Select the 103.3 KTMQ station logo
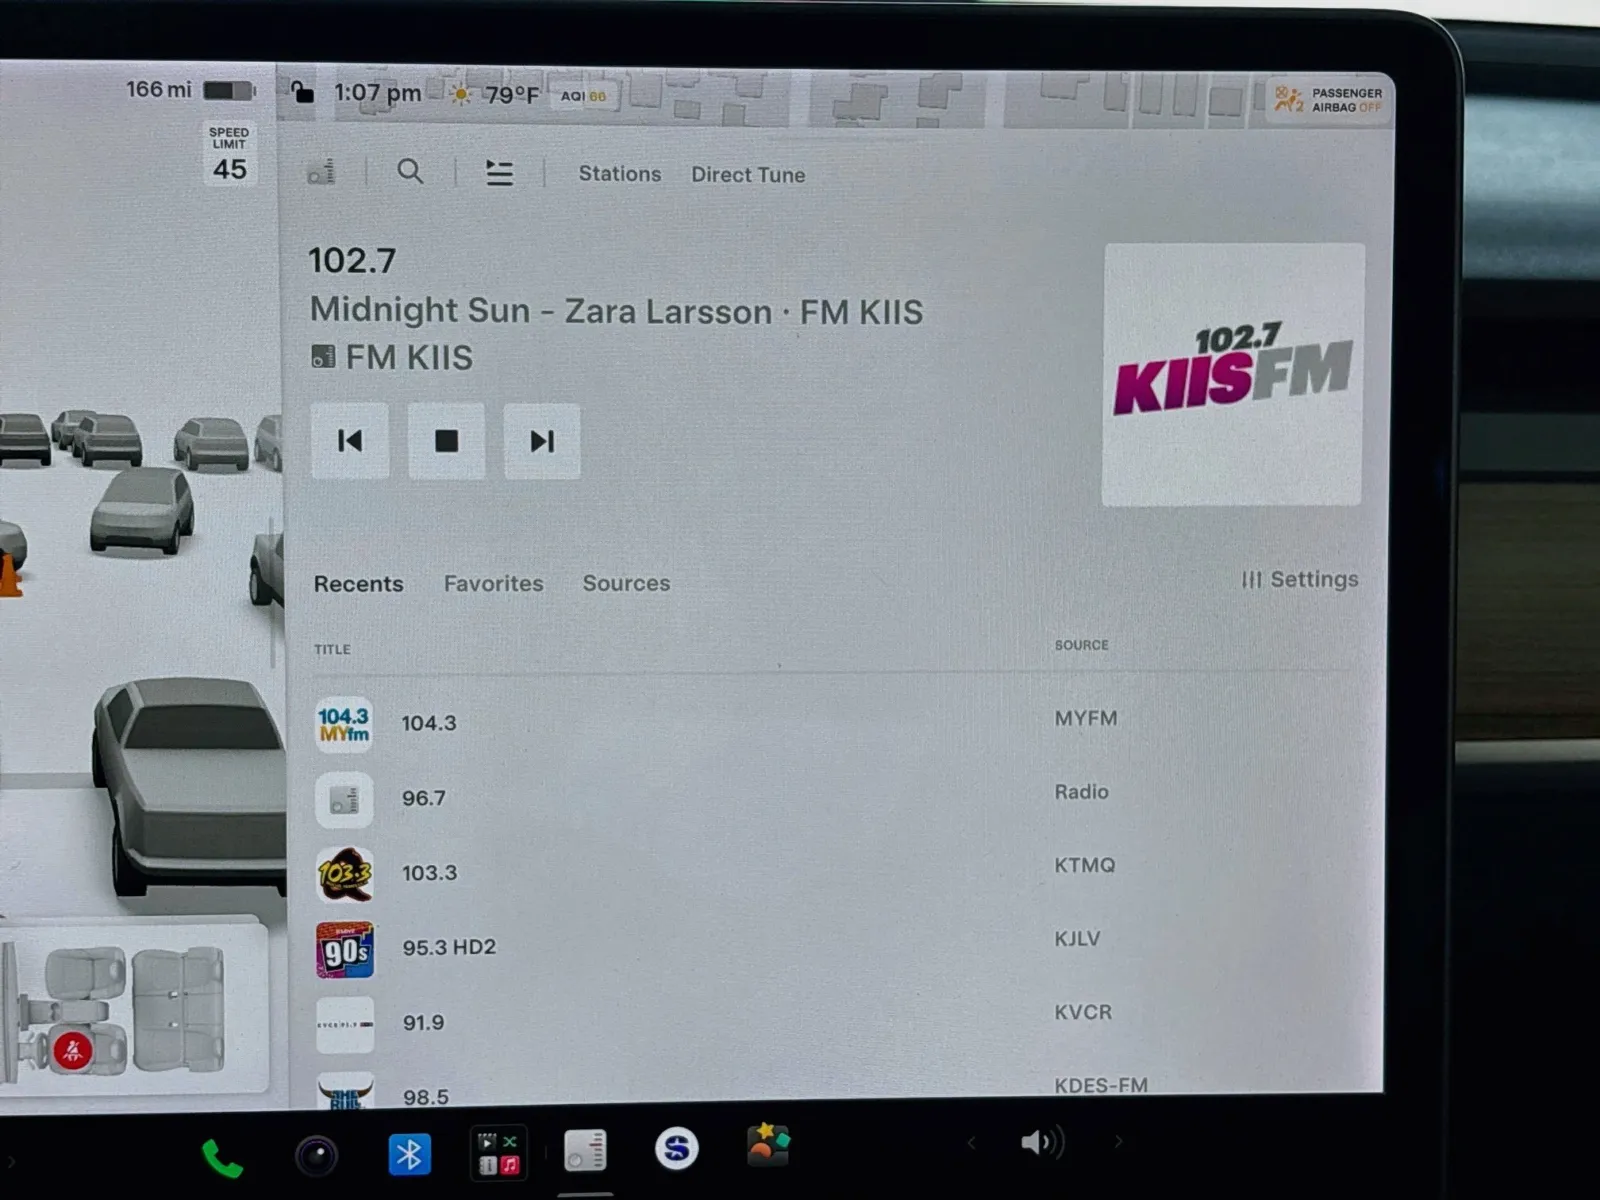This screenshot has height=1200, width=1600. pyautogui.click(x=345, y=875)
